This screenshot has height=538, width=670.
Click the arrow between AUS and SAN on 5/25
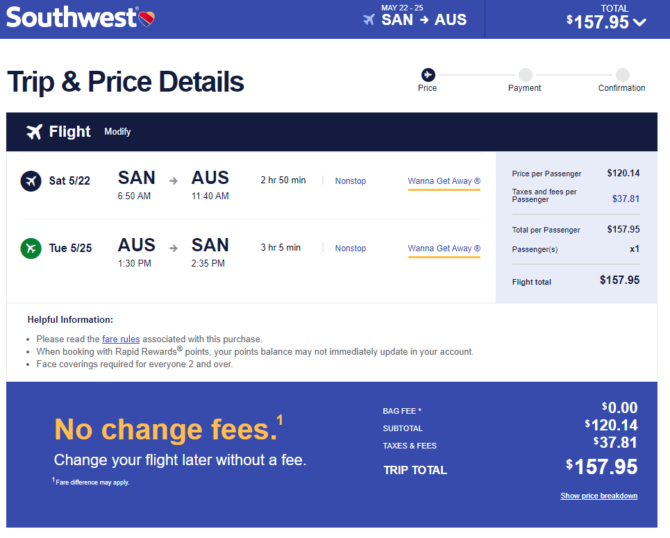point(173,248)
